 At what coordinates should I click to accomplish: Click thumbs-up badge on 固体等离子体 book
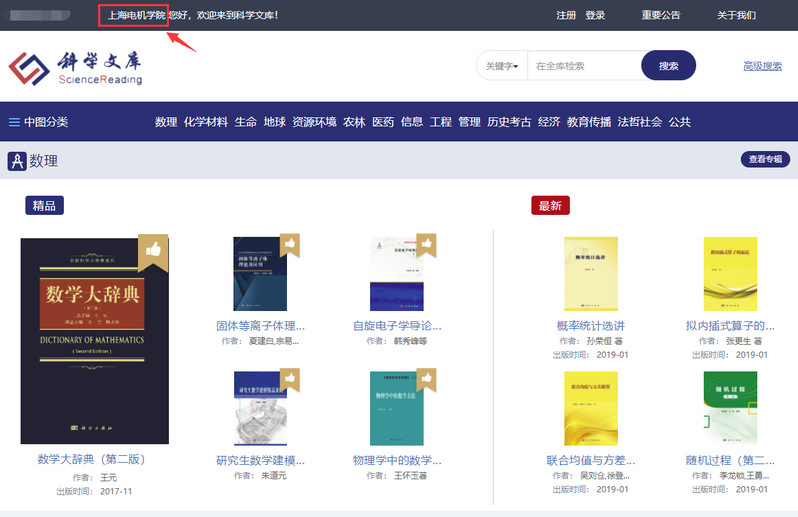(289, 244)
